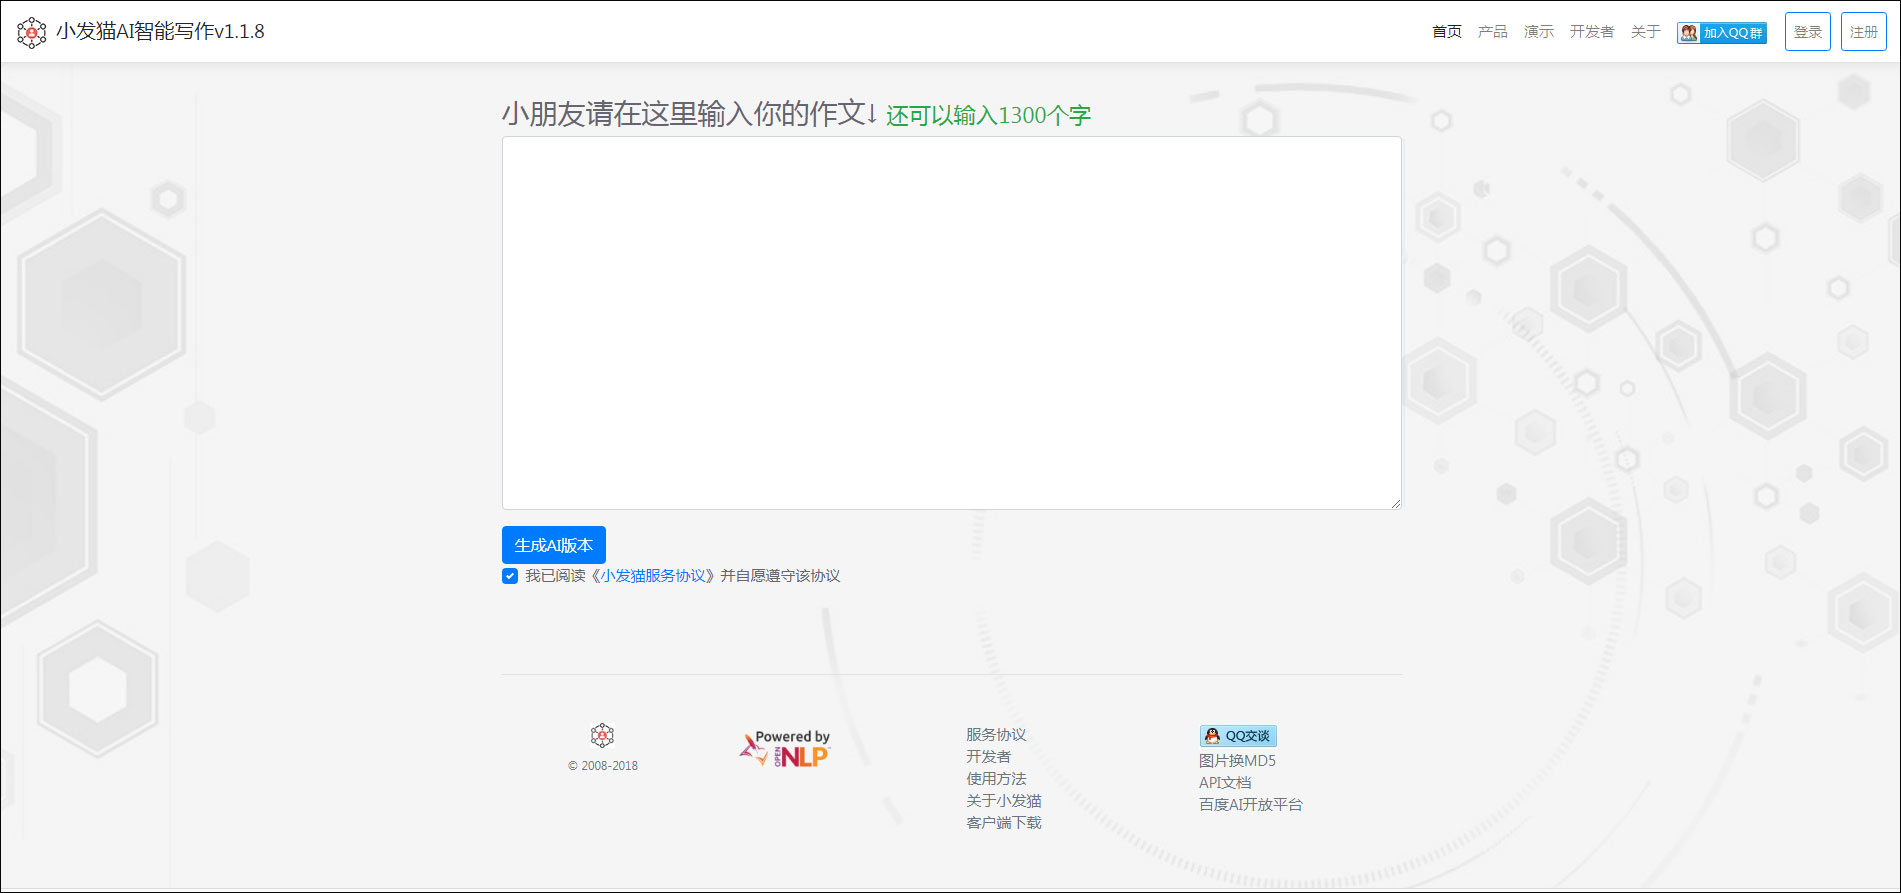Open the API文档 footer link

1225,783
